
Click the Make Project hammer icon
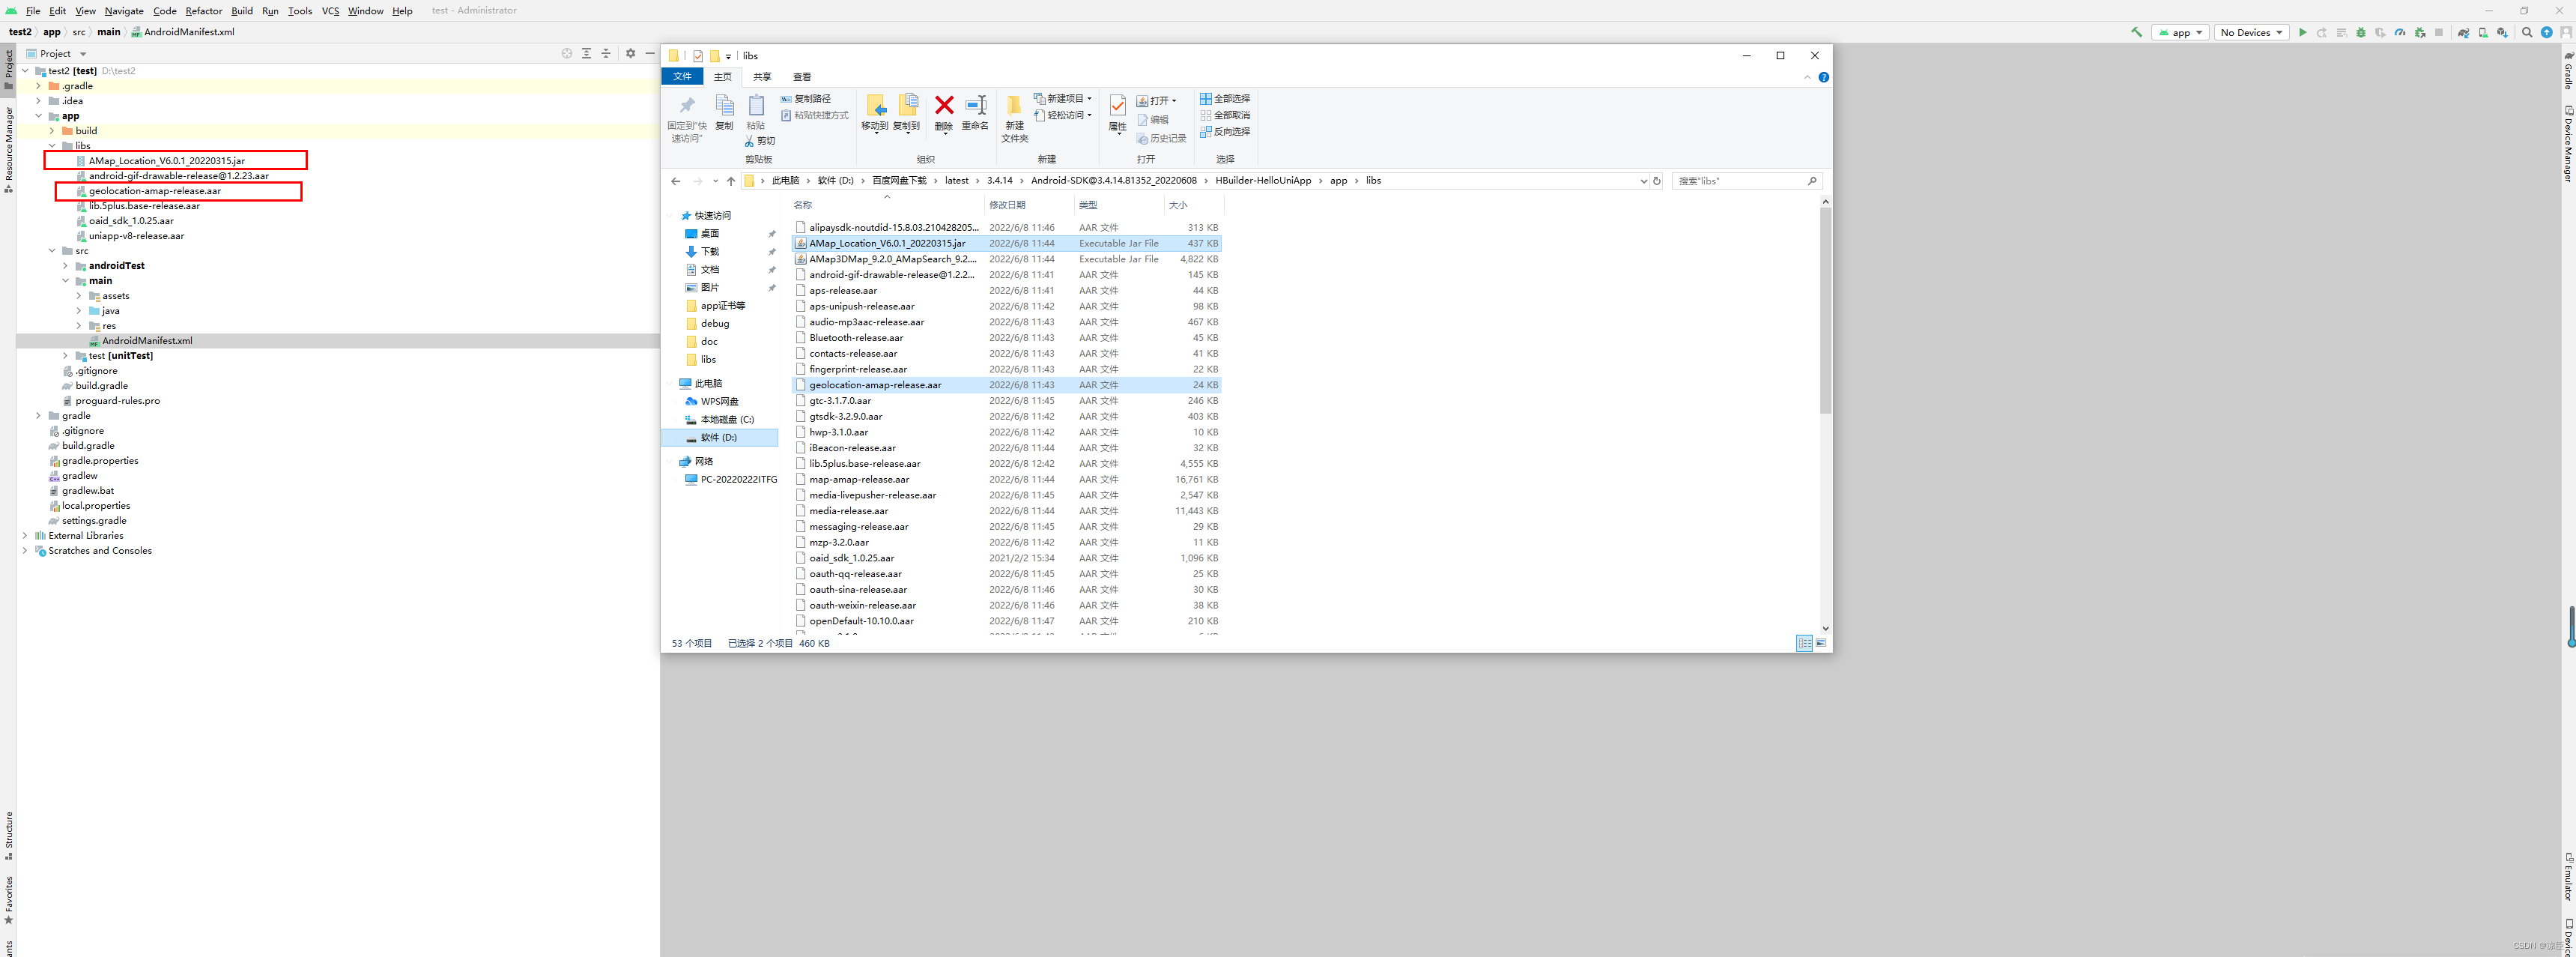(x=2136, y=32)
